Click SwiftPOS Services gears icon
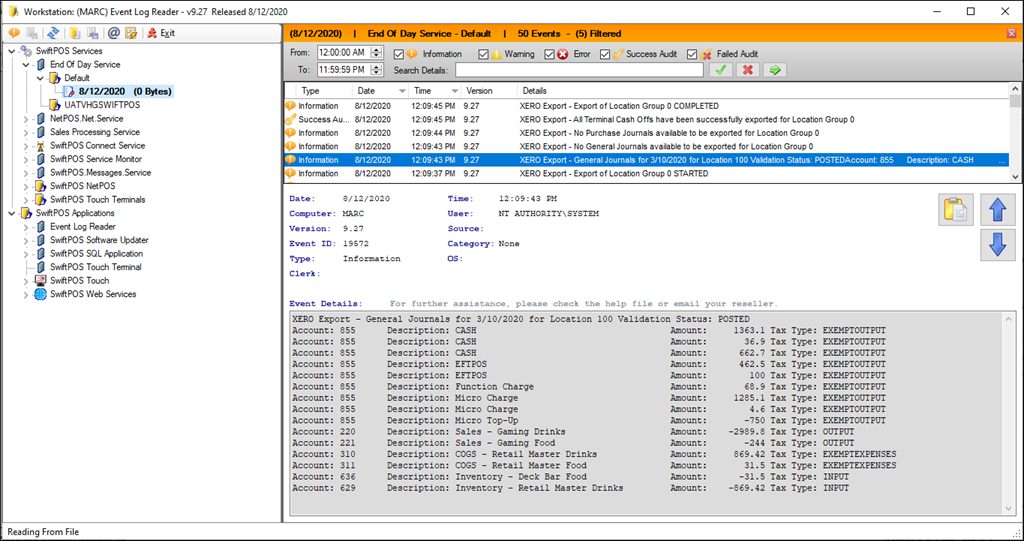Screen dimensions: 1024x541 [27, 51]
